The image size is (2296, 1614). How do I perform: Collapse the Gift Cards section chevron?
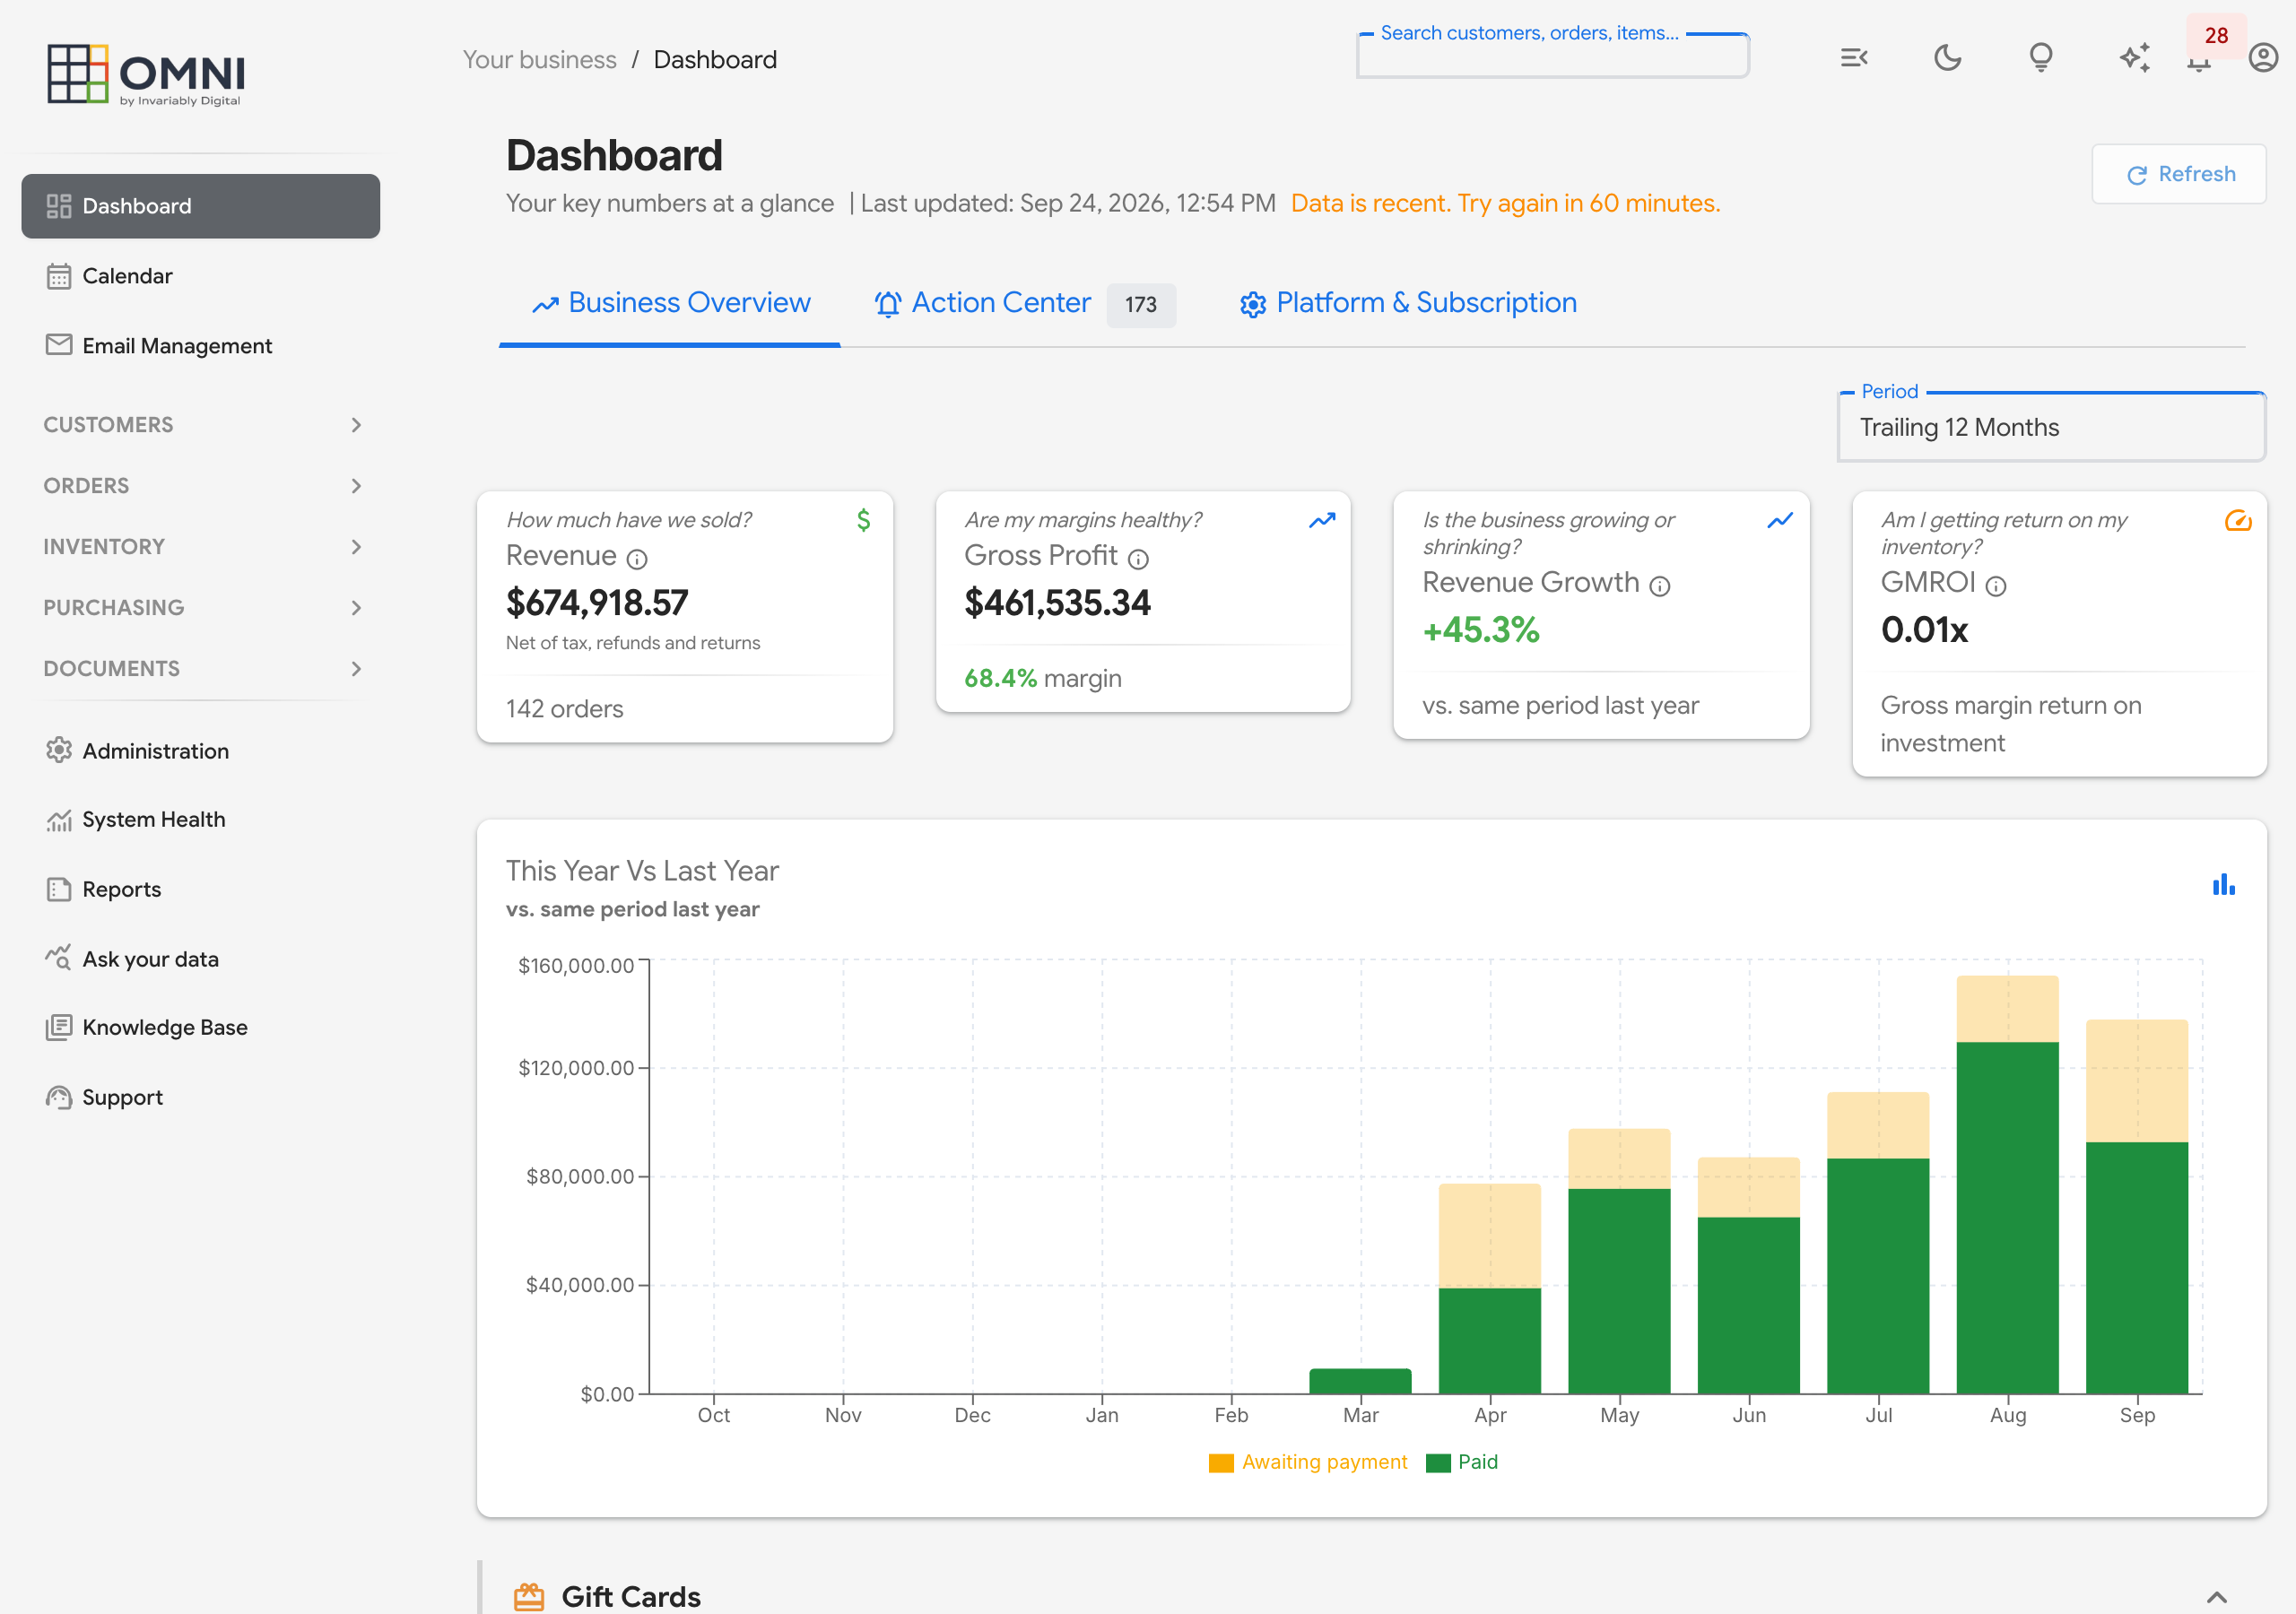2217,1597
